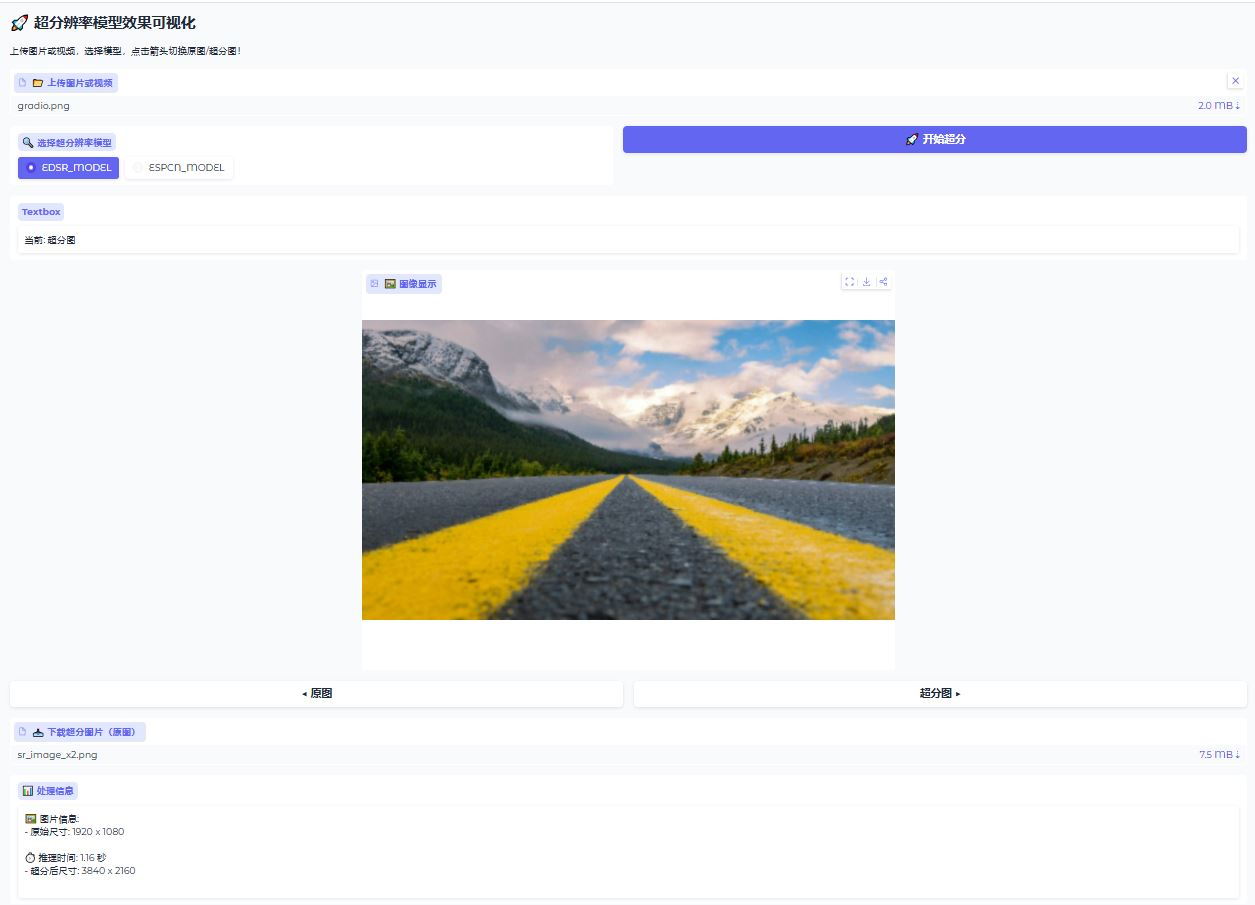Click the chart icon in 处理信息 label
Viewport: 1255px width, 905px height.
click(28, 791)
